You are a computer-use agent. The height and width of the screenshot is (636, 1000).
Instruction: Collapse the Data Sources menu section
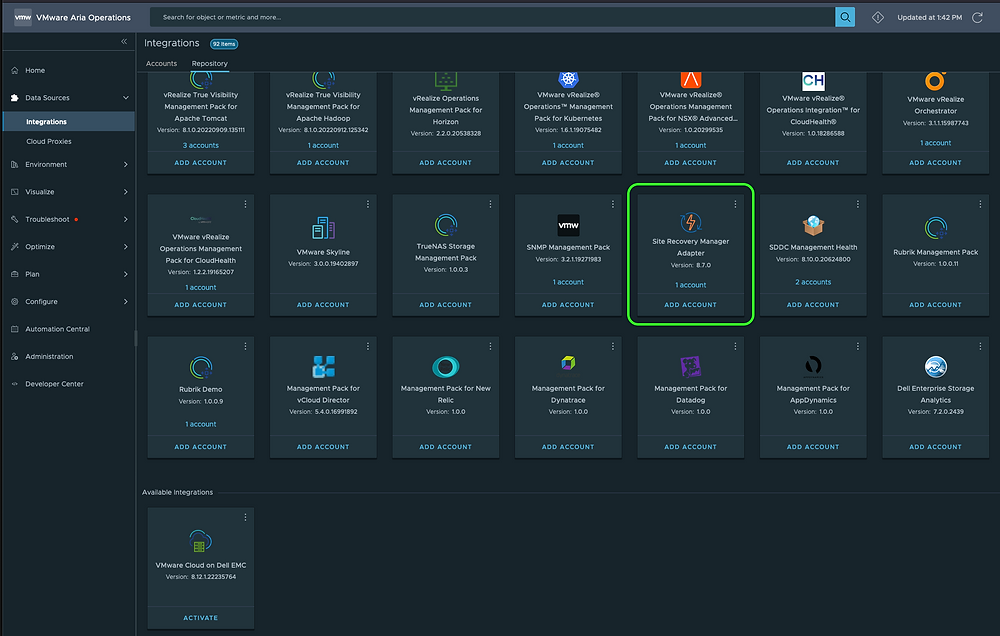coord(126,98)
